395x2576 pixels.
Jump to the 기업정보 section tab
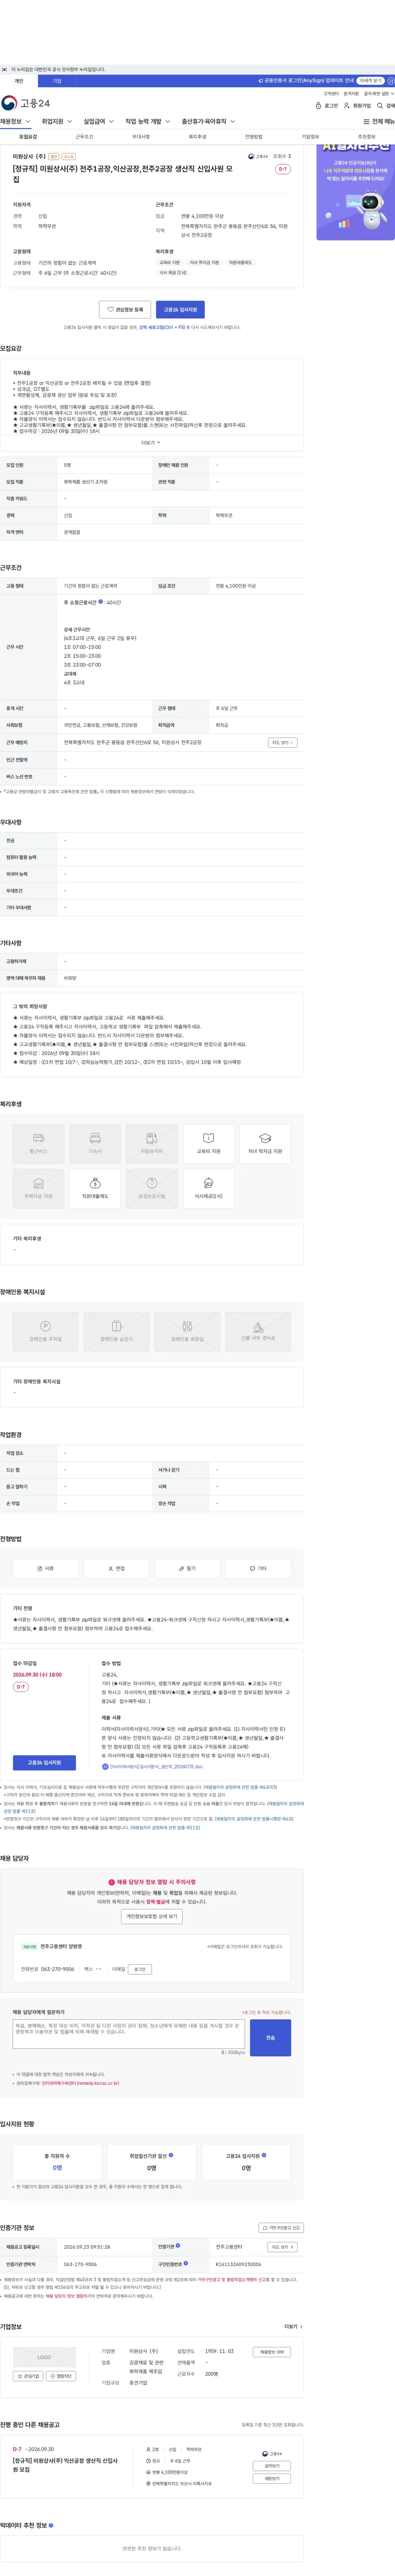[x=310, y=137]
